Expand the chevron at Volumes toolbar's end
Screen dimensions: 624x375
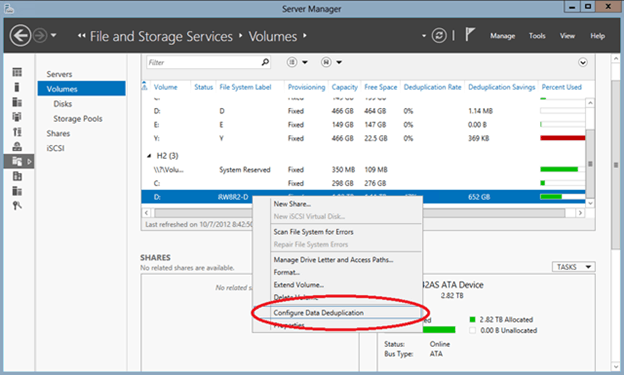click(x=583, y=62)
